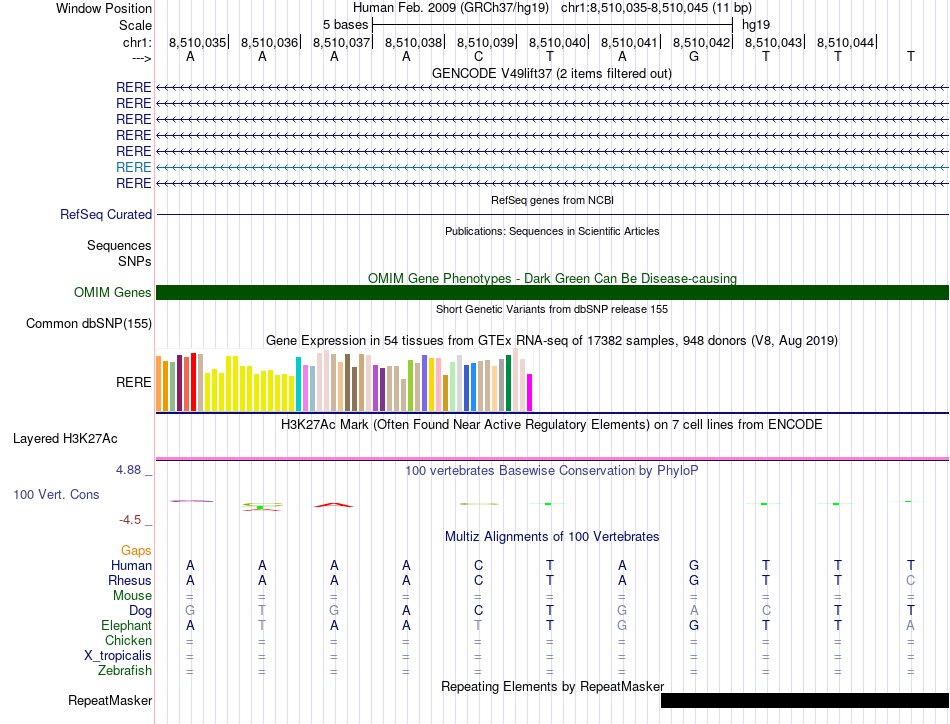Click the chr1: ruler label
Screen dimensions: 950x724
[137, 43]
